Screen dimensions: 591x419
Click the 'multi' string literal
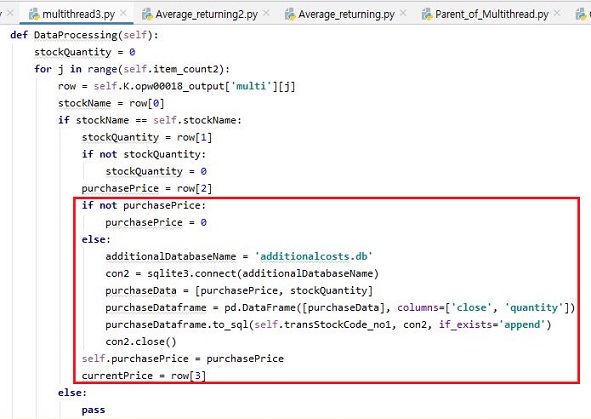tap(251, 86)
